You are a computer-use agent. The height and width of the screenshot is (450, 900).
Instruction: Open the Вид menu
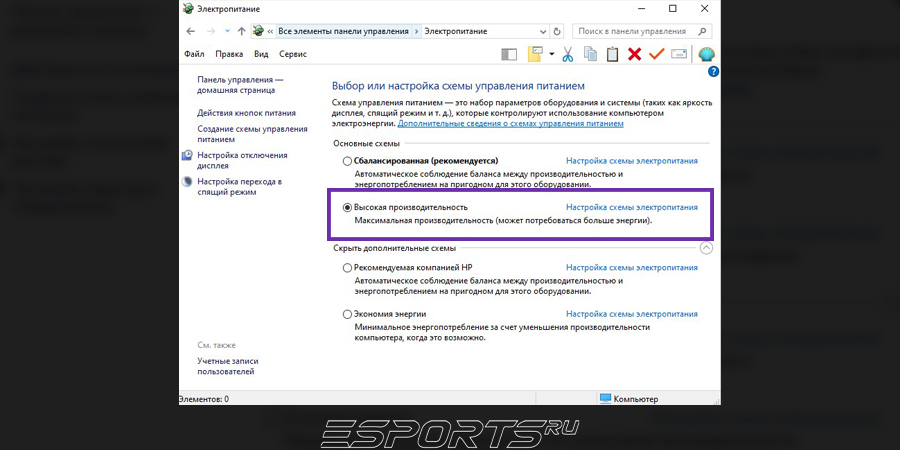[261, 54]
